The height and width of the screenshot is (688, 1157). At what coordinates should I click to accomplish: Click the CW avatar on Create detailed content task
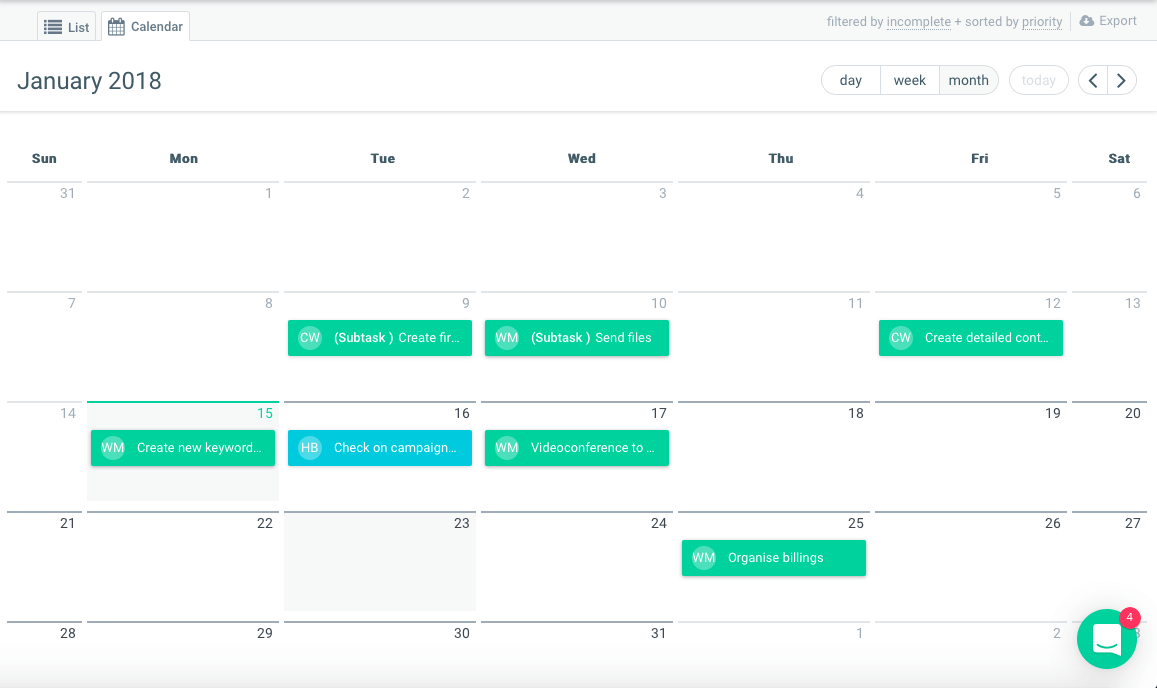click(x=901, y=338)
